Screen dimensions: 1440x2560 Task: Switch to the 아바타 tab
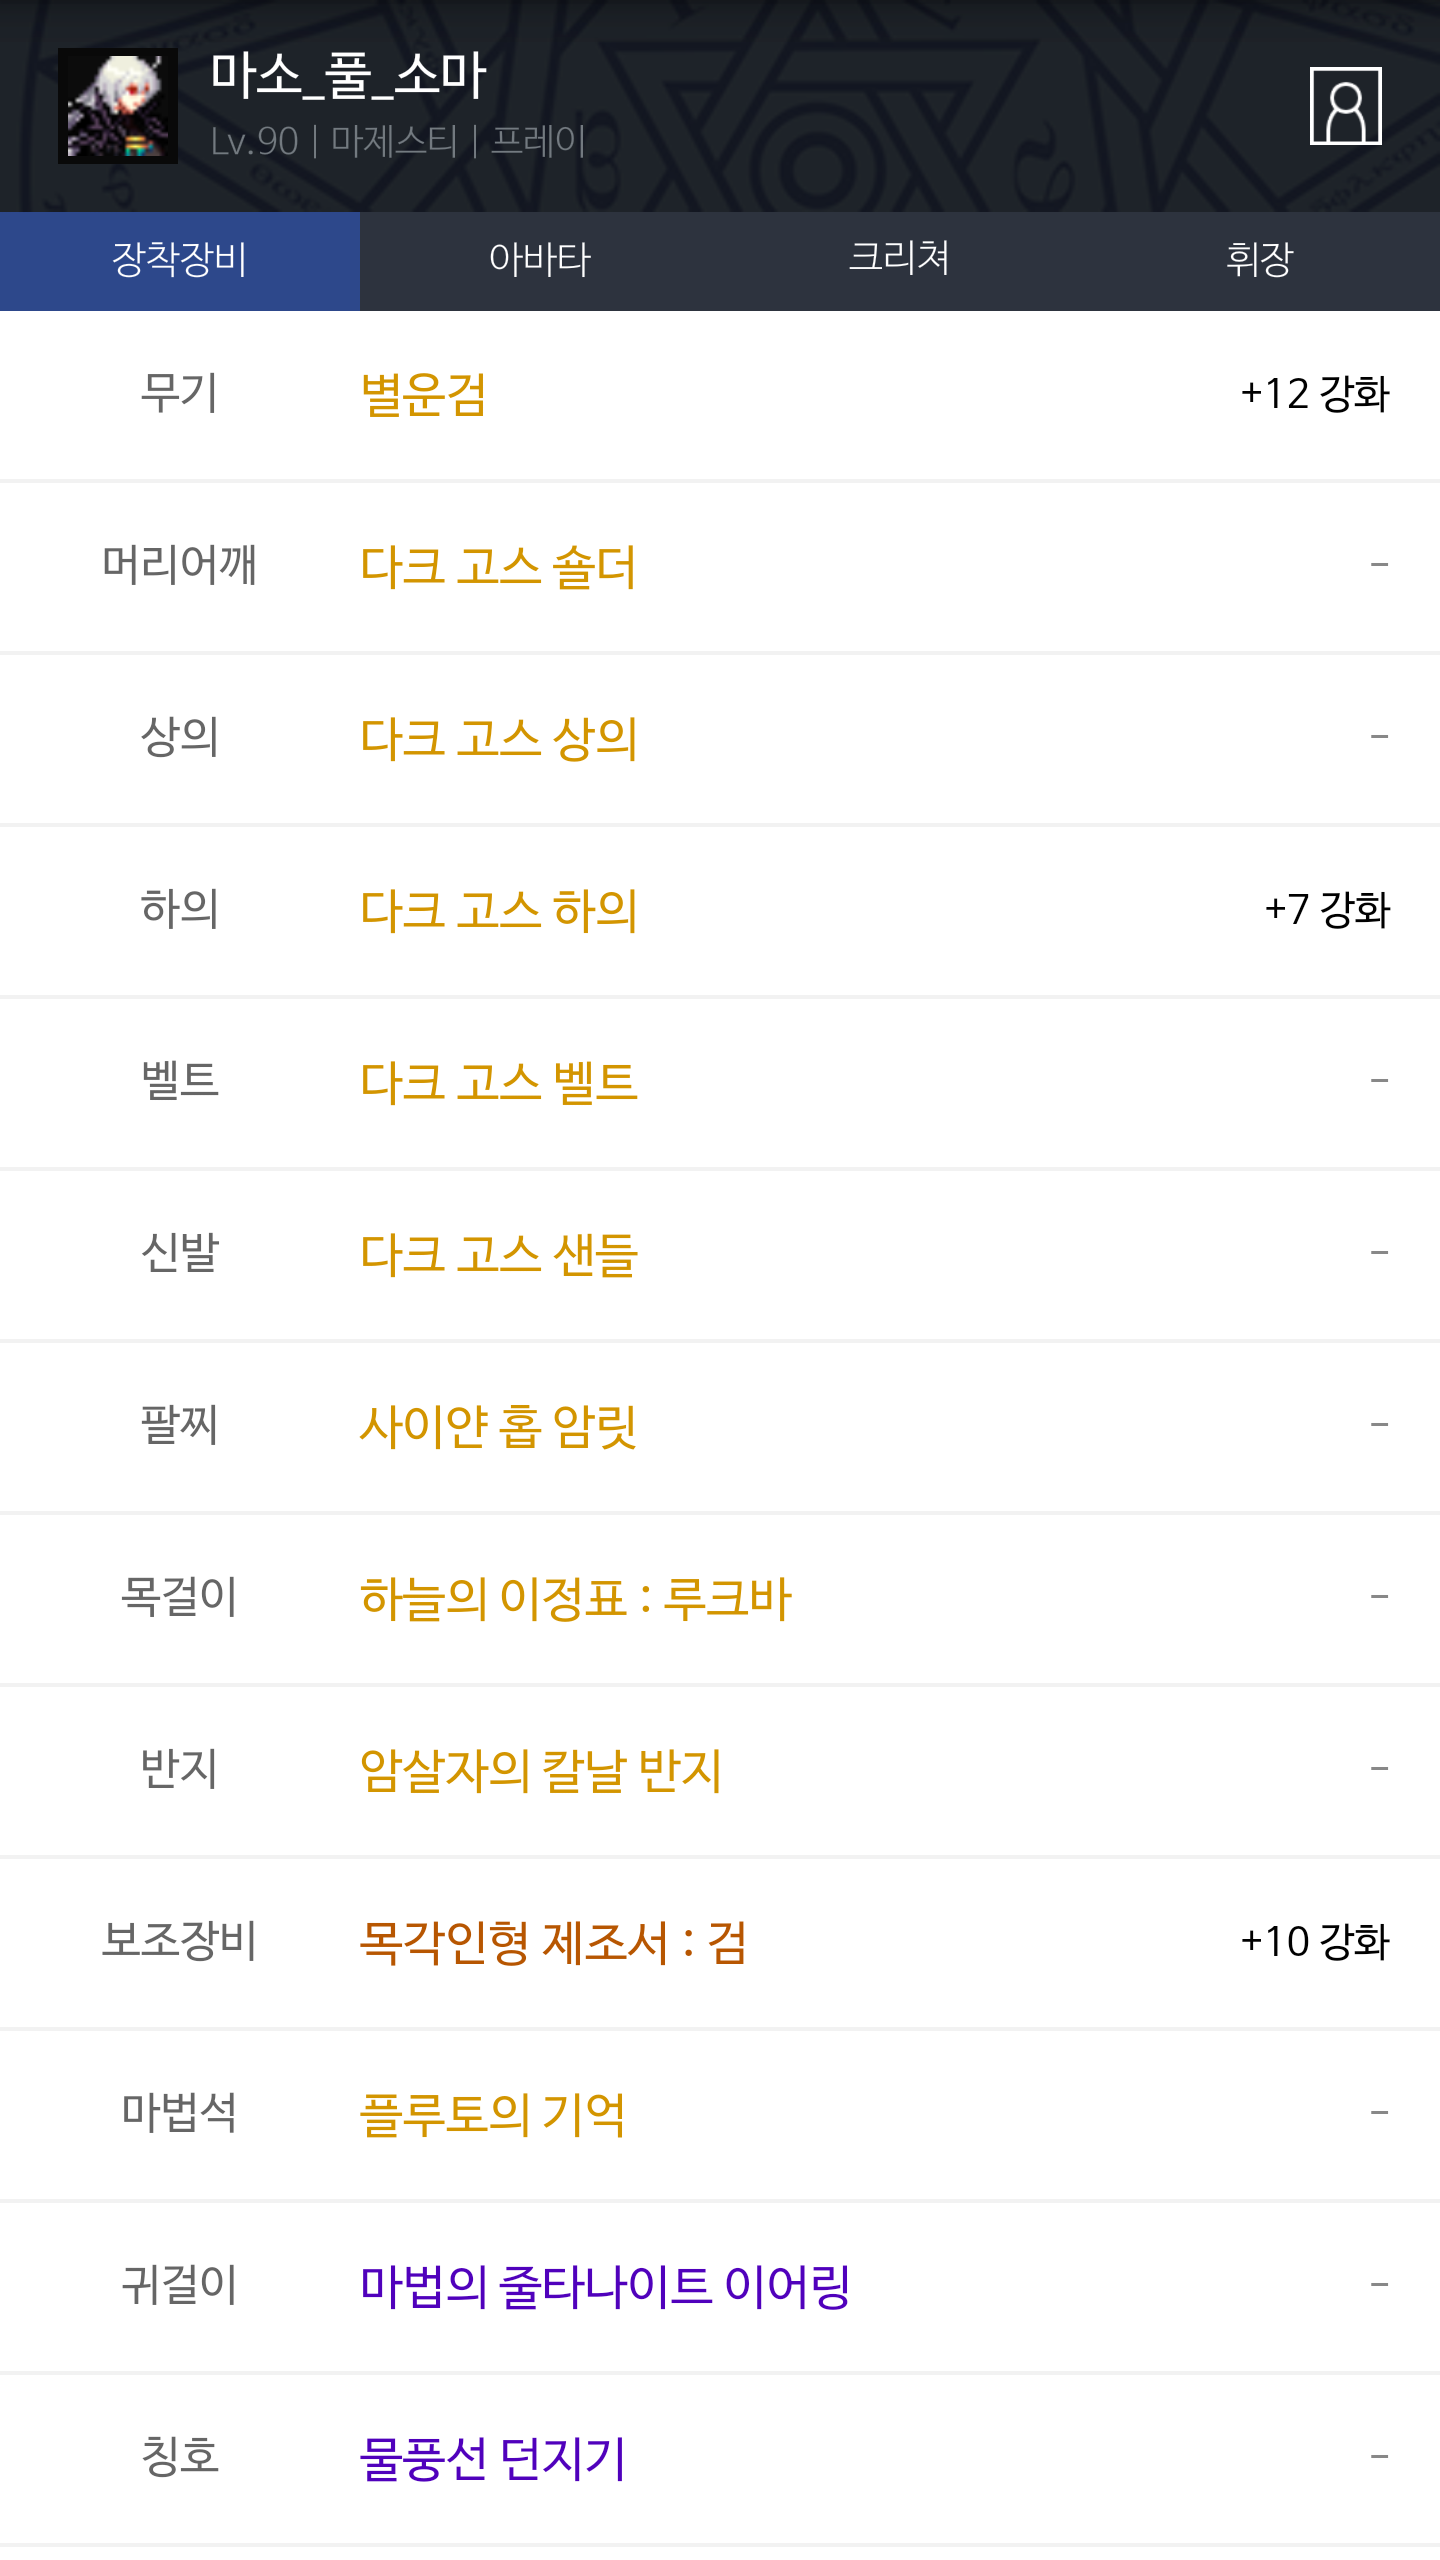[x=540, y=260]
